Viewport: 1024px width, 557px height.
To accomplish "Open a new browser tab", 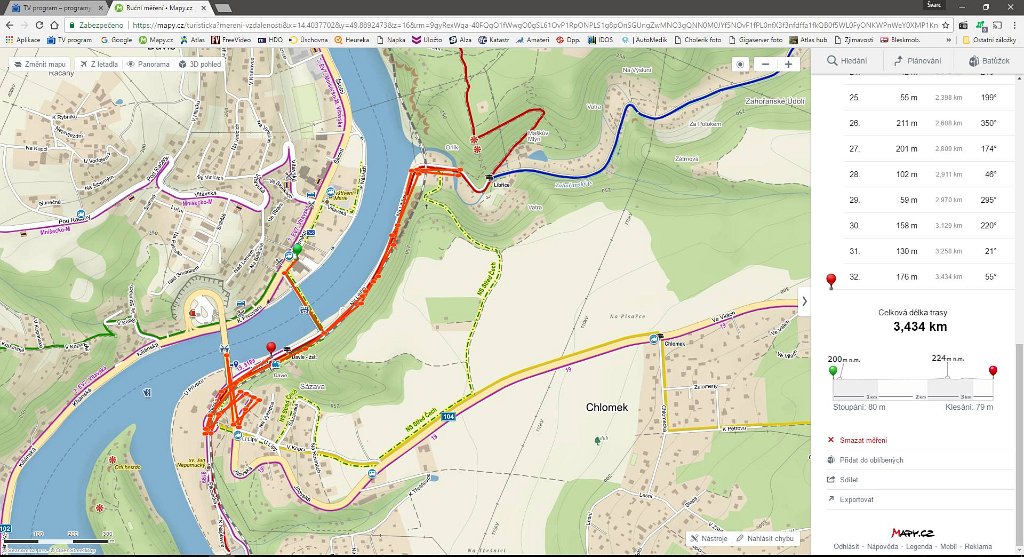I will coord(223,8).
